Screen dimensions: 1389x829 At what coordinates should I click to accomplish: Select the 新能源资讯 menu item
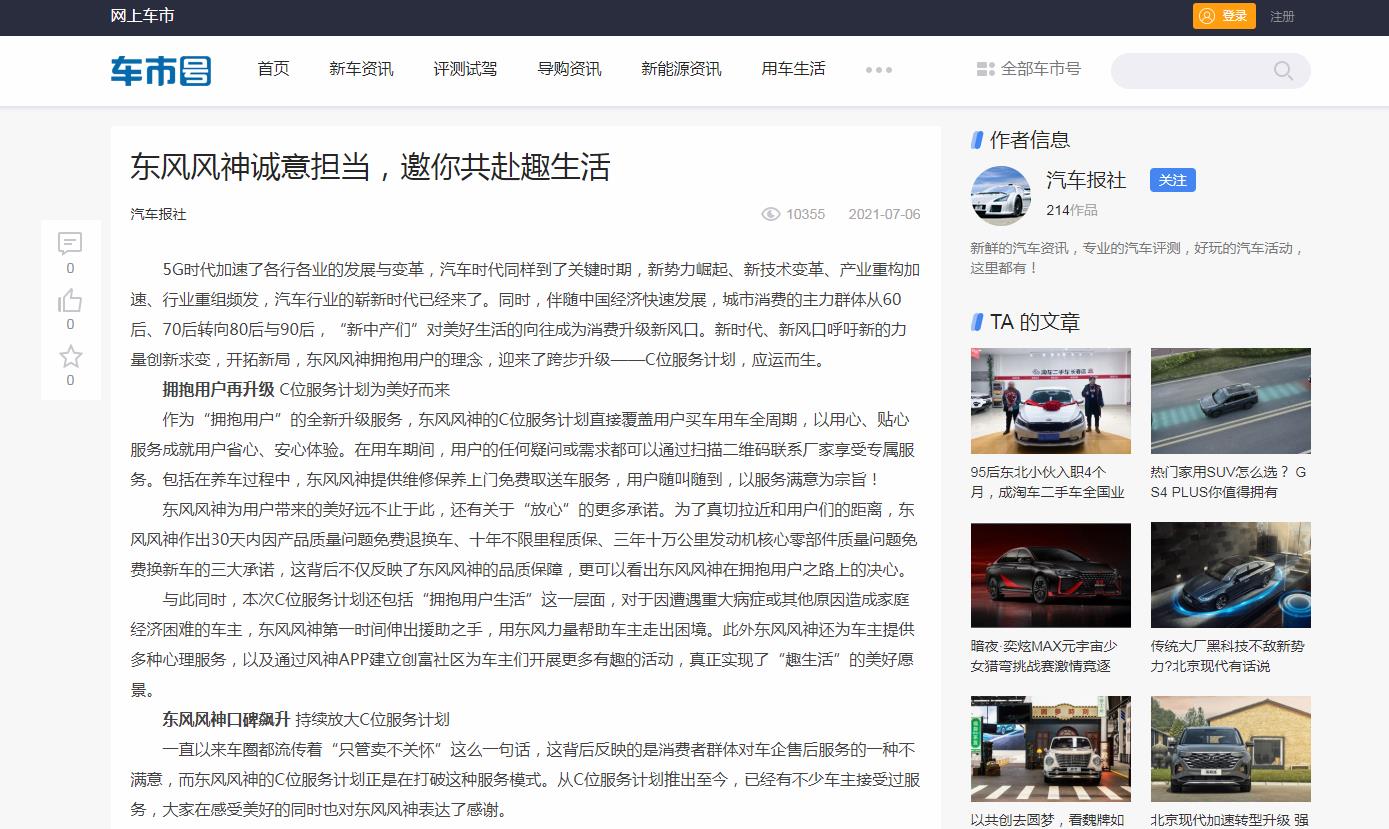681,69
